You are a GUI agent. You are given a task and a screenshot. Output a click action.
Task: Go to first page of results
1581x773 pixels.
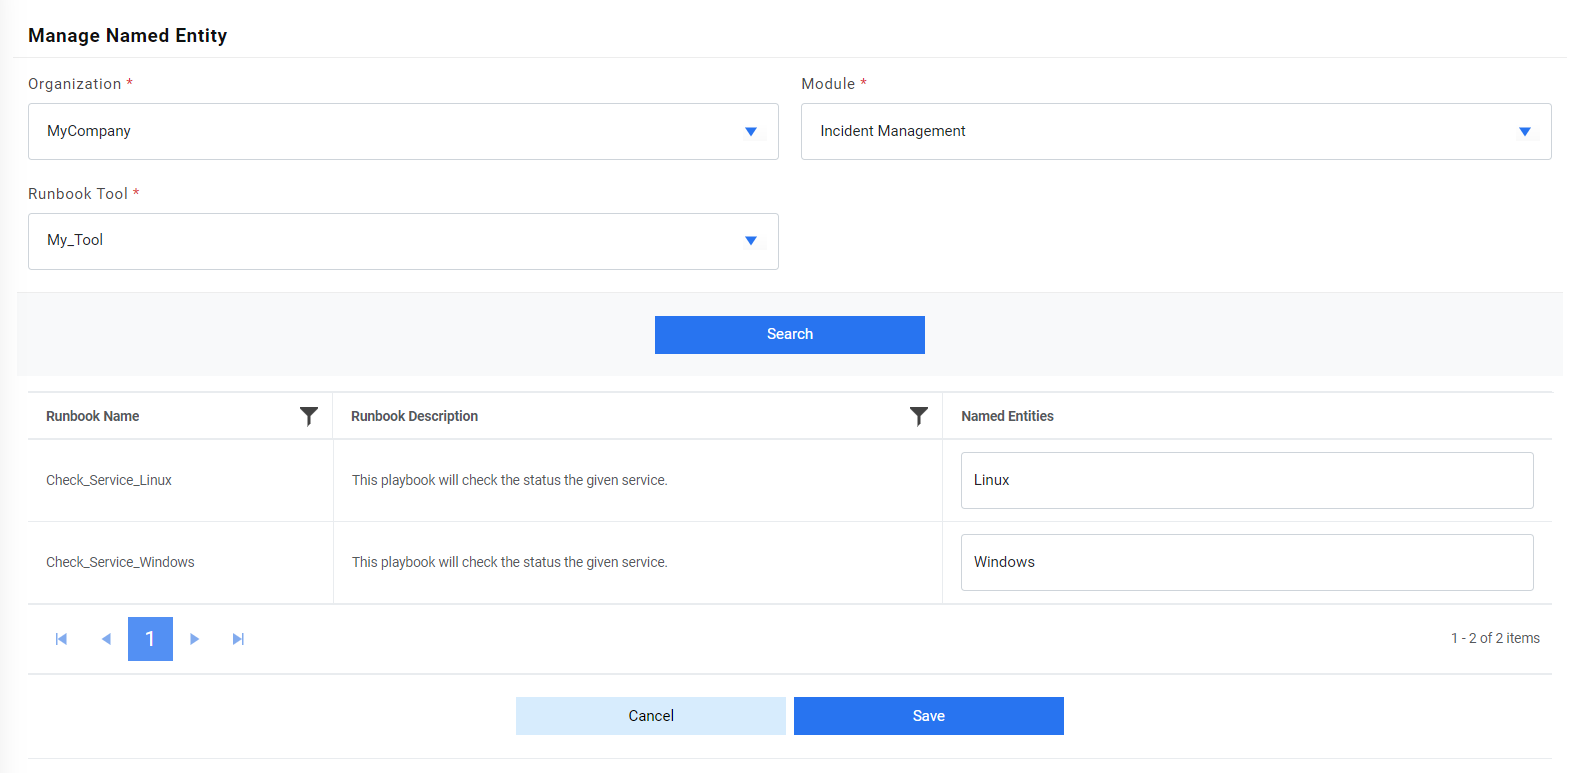click(x=61, y=639)
